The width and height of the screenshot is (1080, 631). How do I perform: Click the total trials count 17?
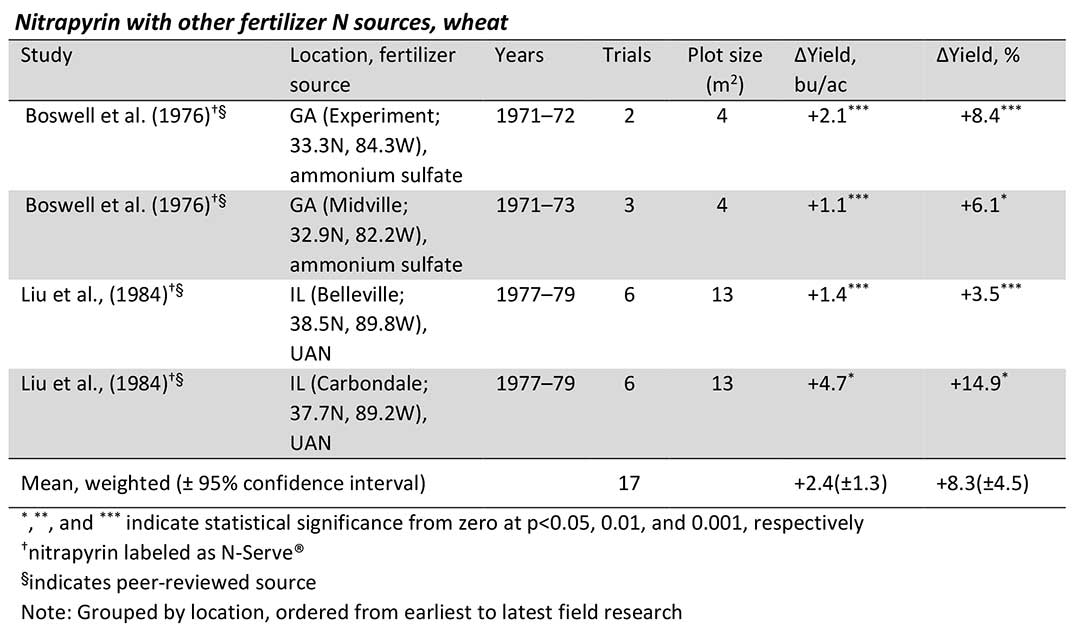point(629,484)
